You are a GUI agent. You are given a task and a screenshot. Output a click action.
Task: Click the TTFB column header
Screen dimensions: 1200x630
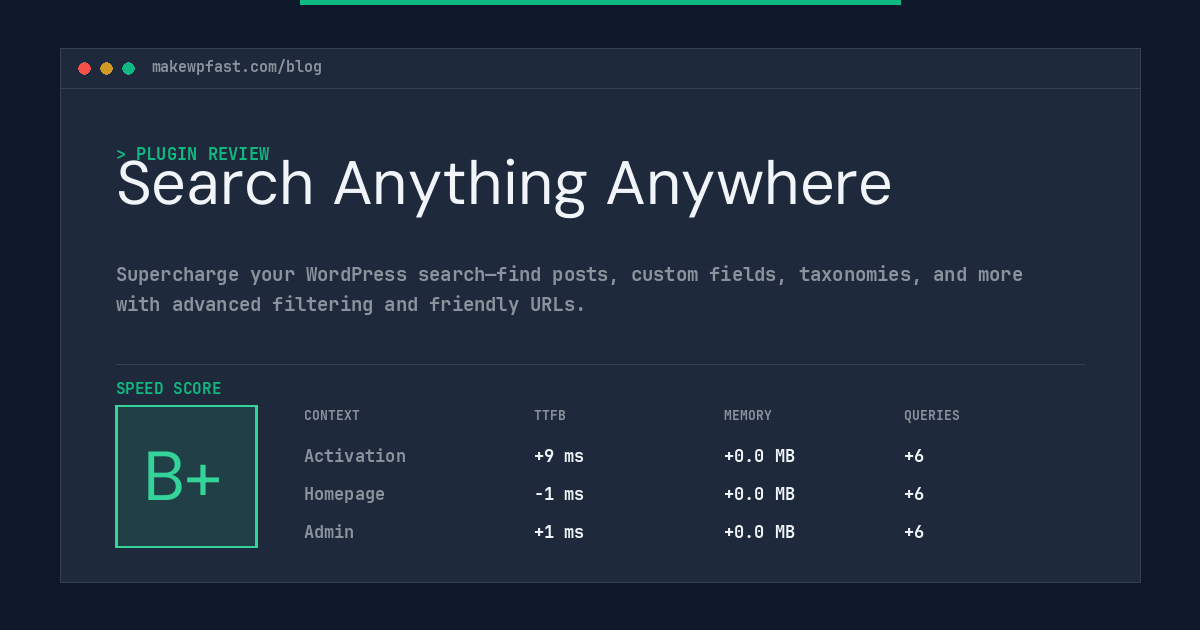pyautogui.click(x=550, y=416)
